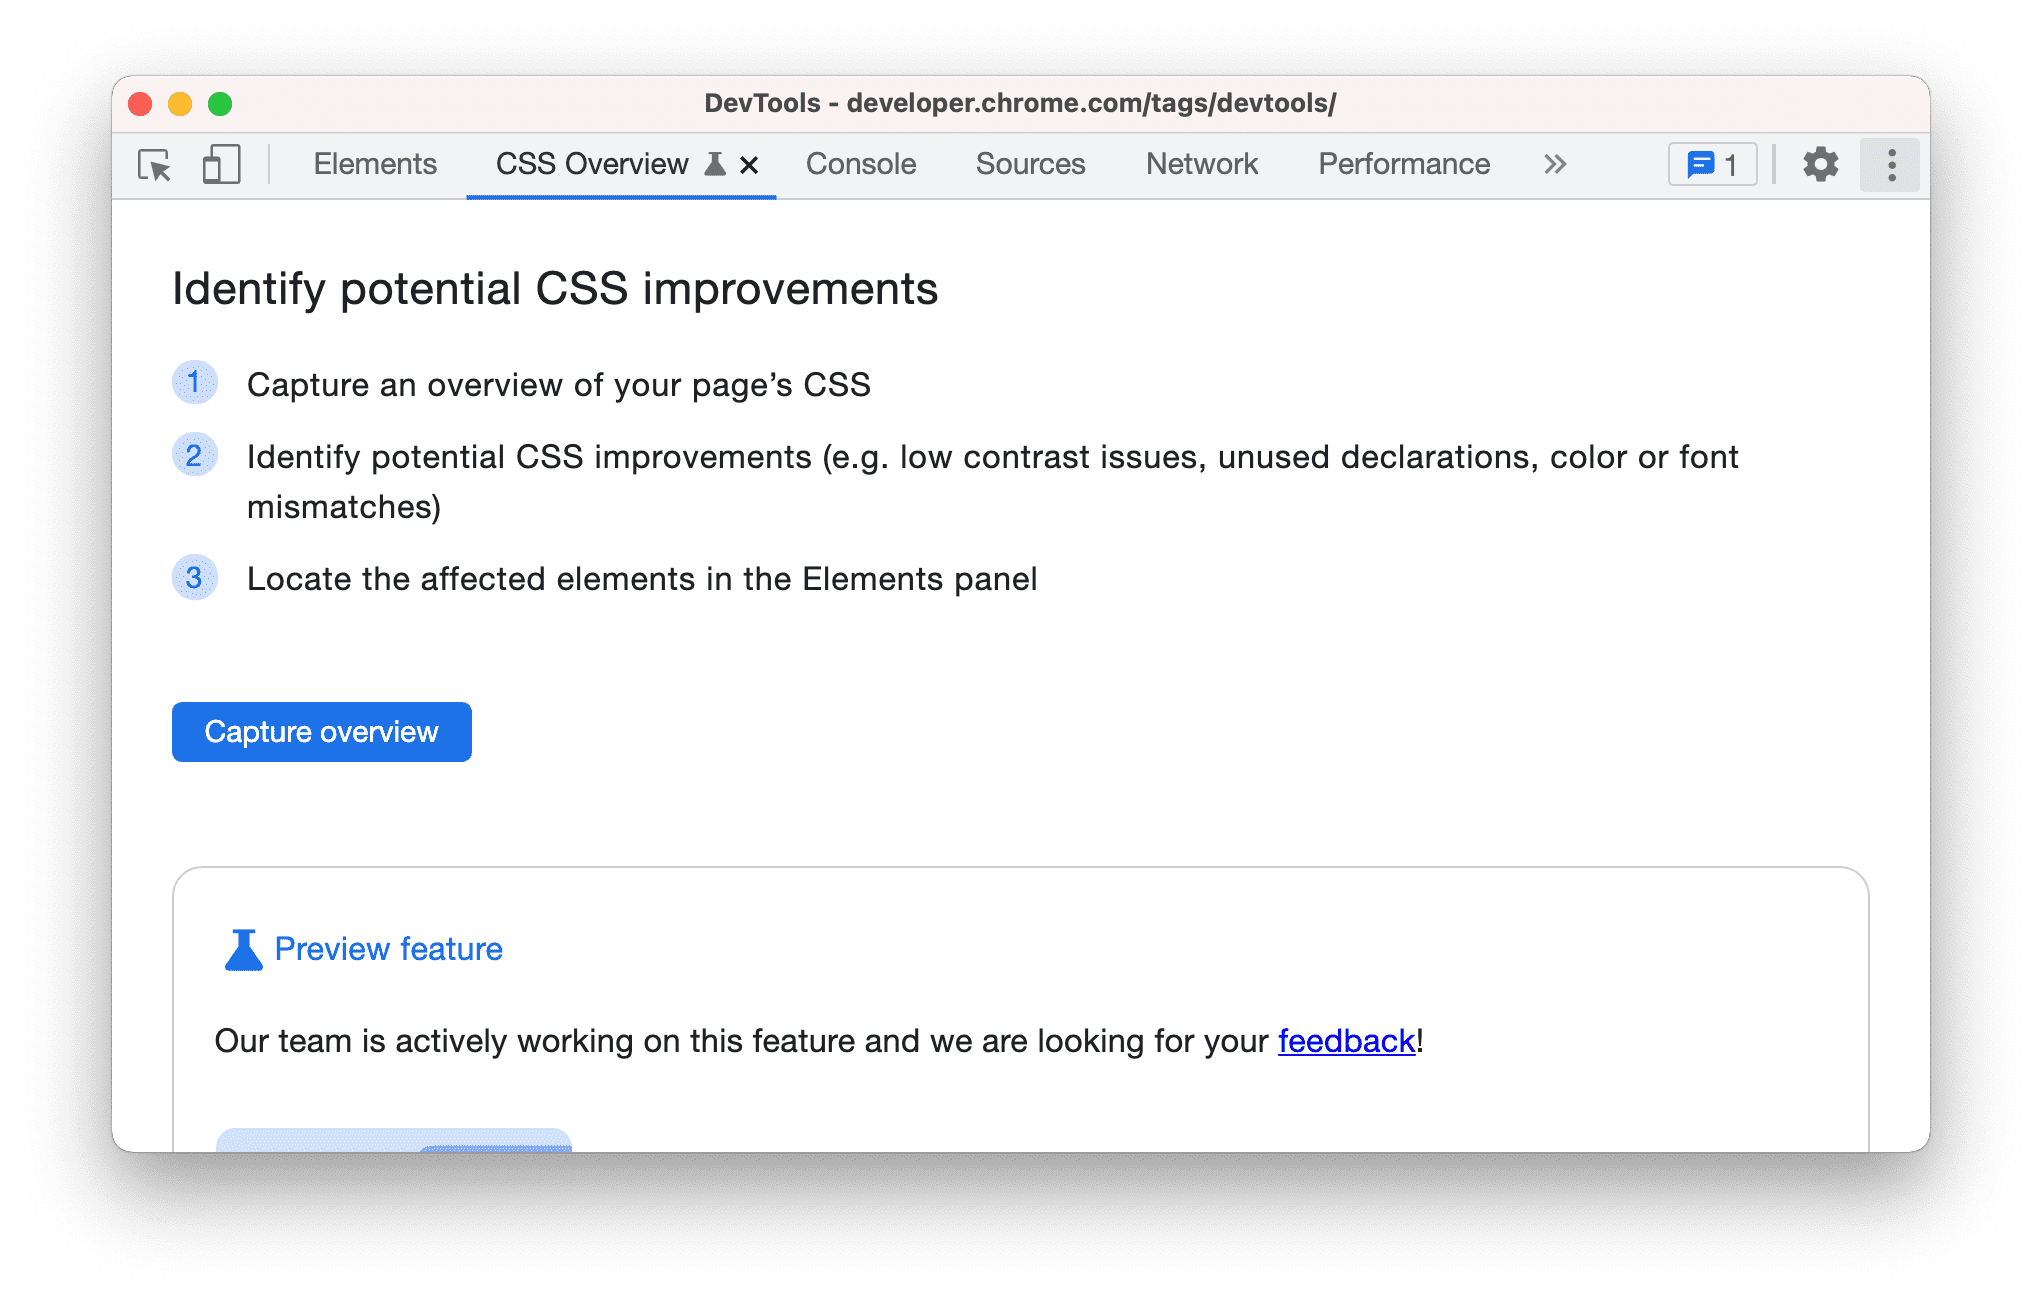Click the inspect element pointer icon
The image size is (2042, 1300).
click(x=152, y=164)
